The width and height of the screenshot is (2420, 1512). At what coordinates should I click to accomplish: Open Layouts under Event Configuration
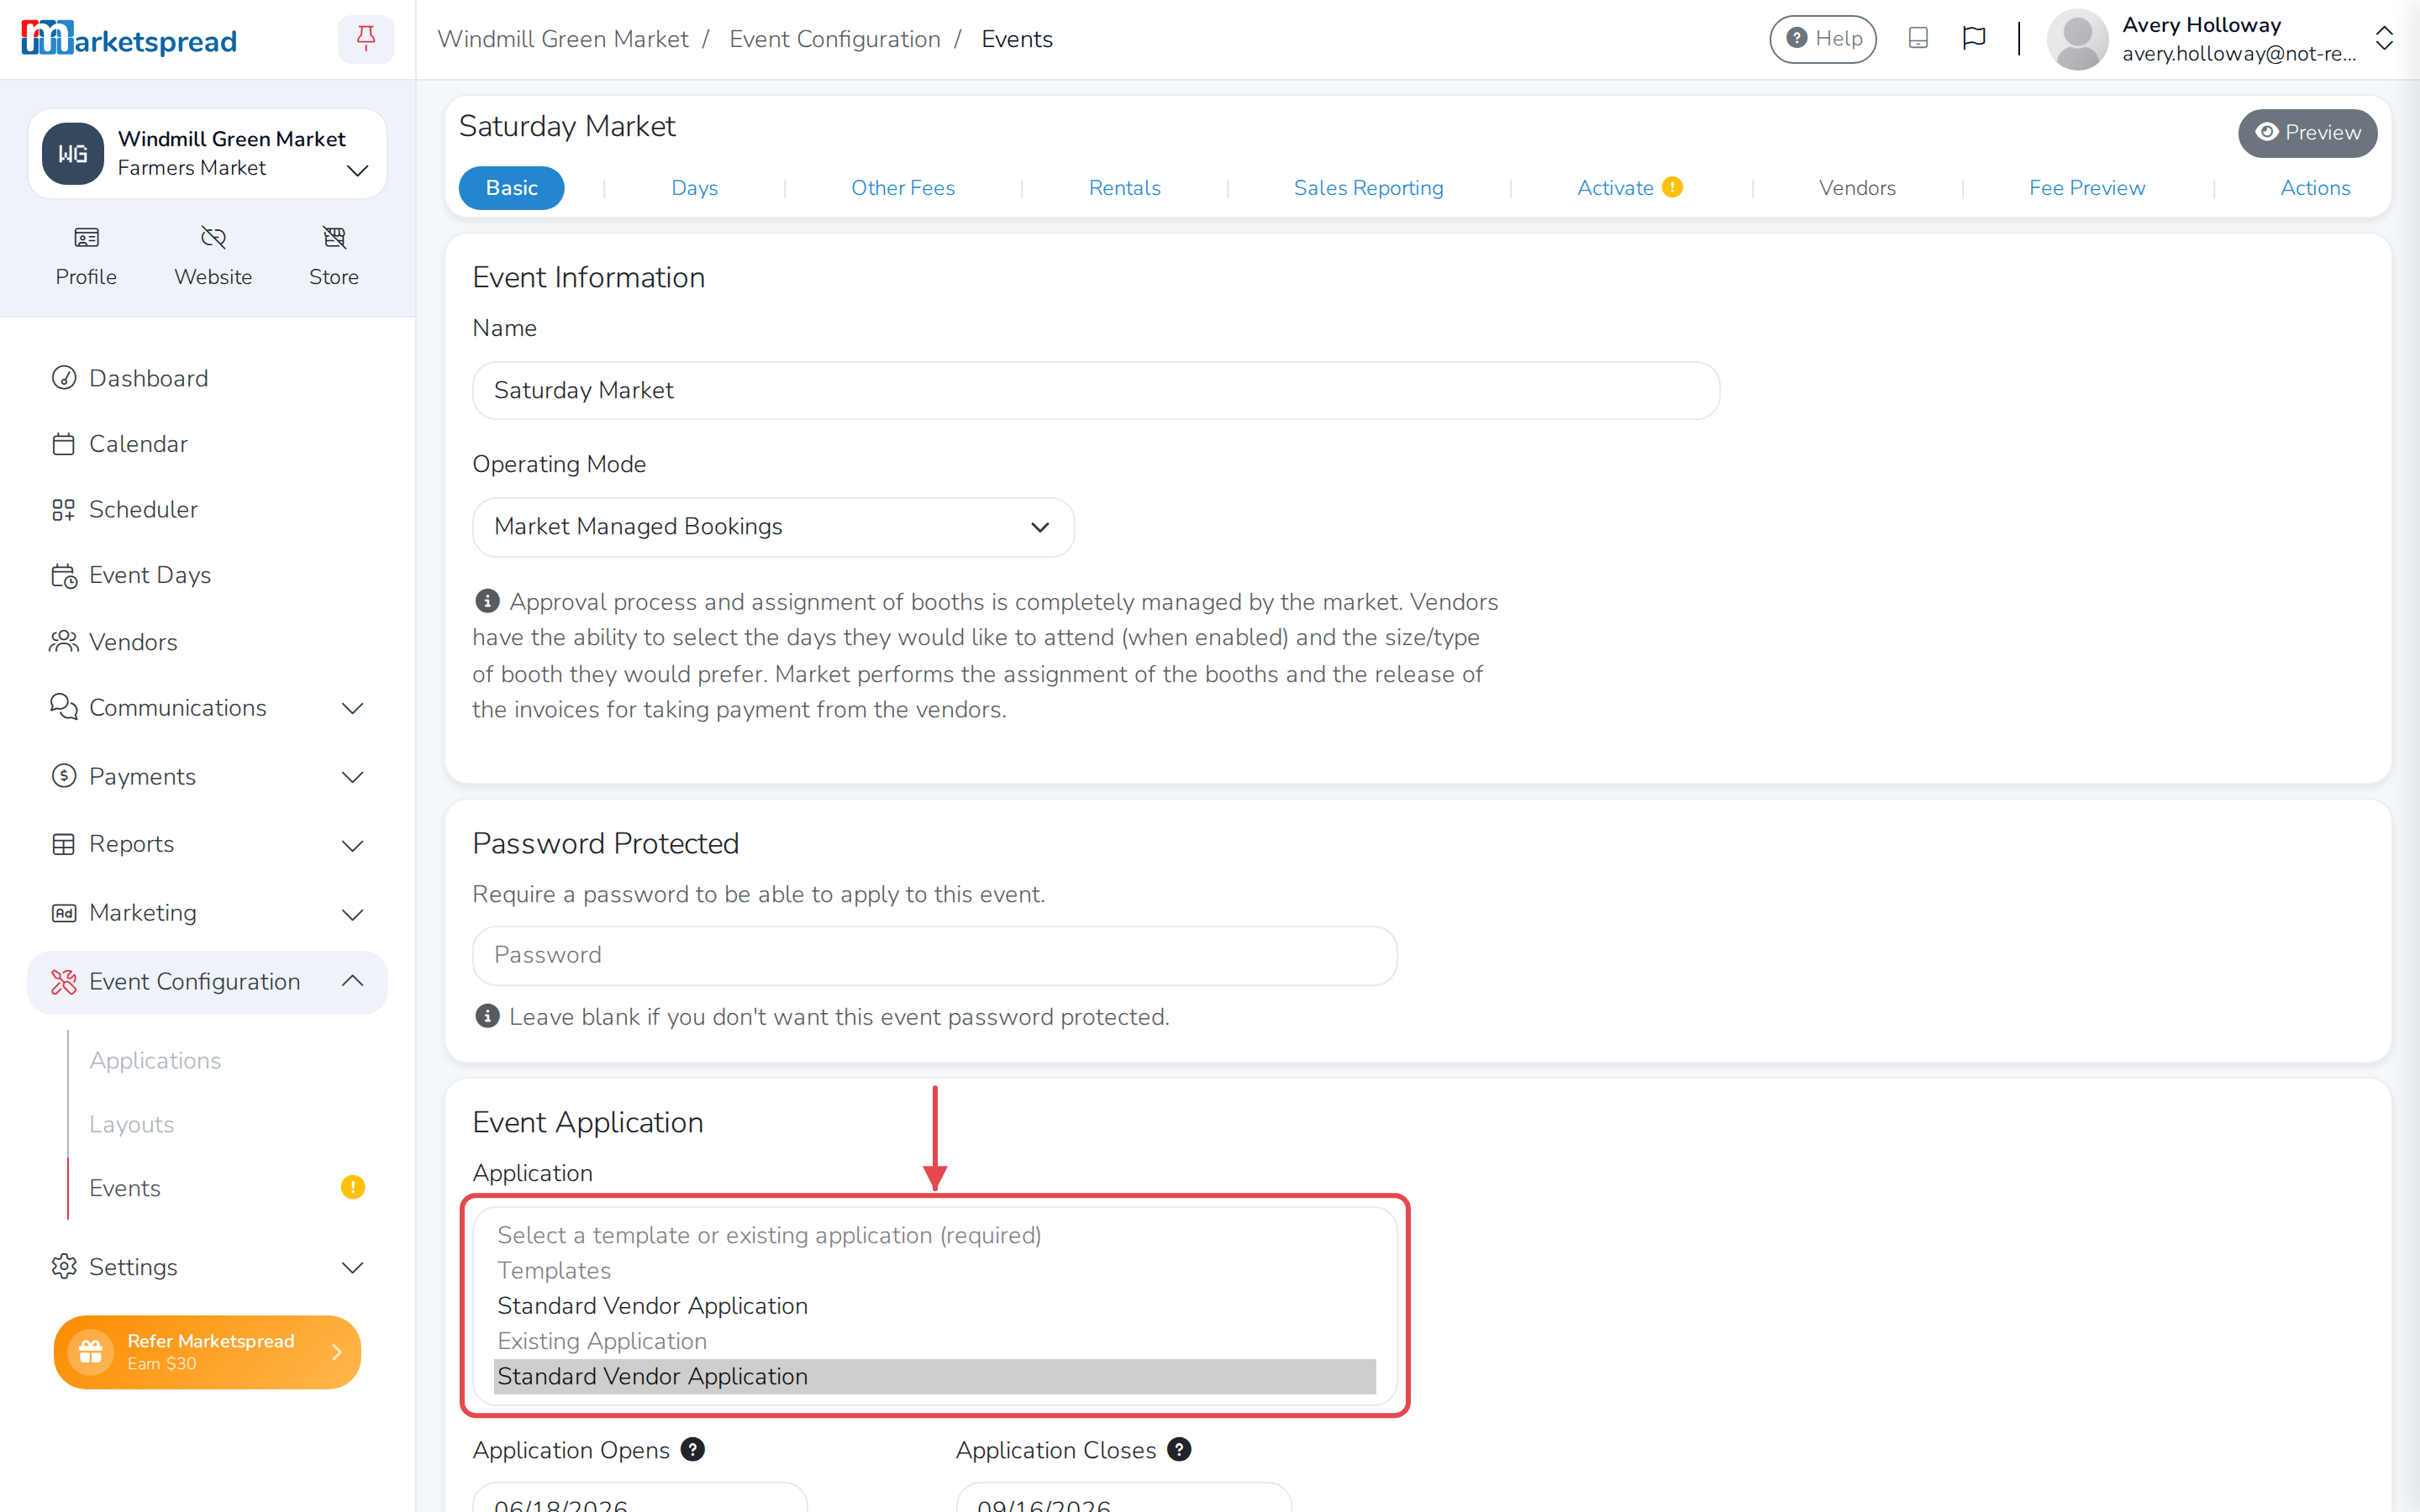point(131,1124)
